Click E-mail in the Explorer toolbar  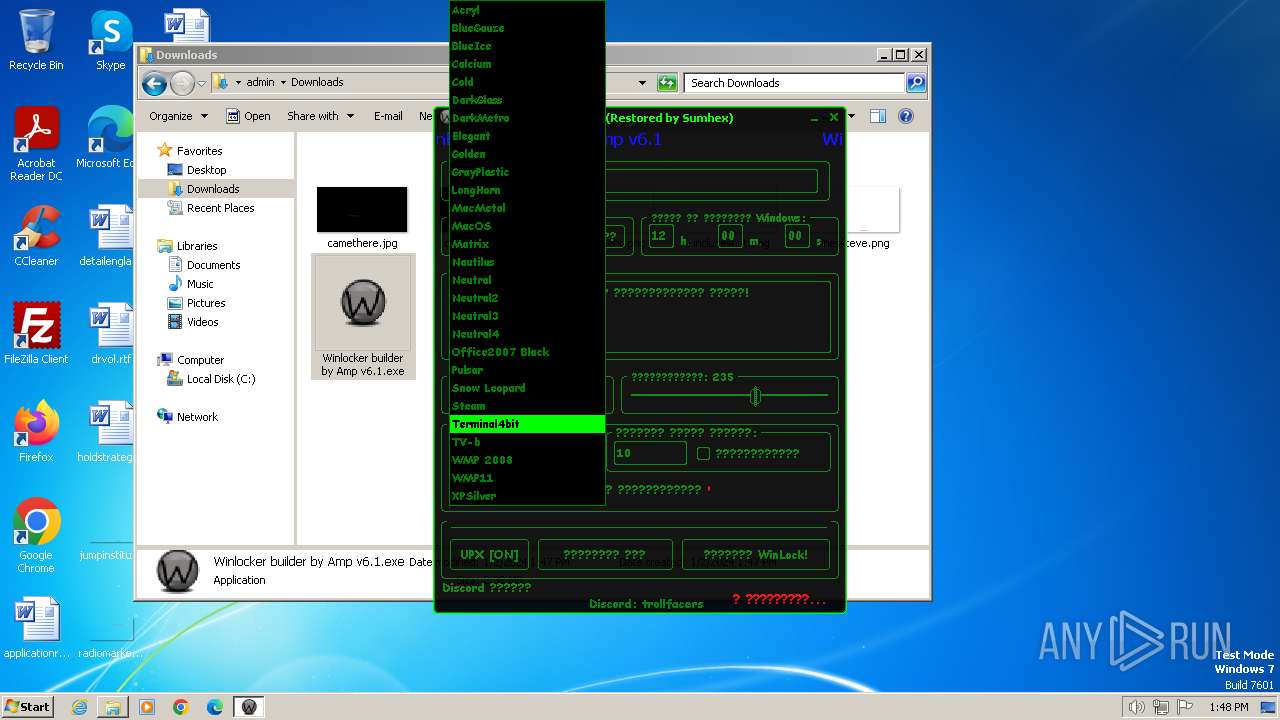coord(388,116)
